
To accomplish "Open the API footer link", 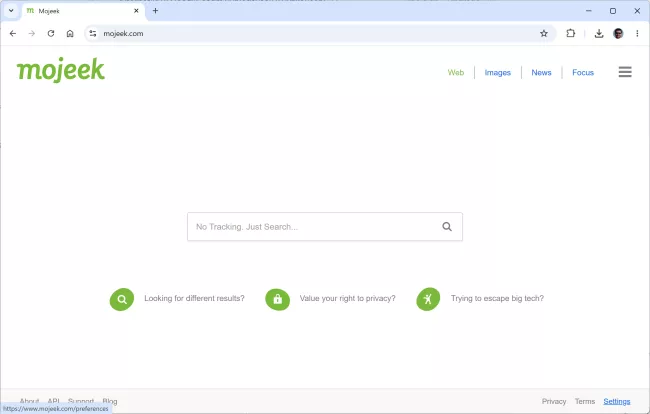I will [x=53, y=401].
